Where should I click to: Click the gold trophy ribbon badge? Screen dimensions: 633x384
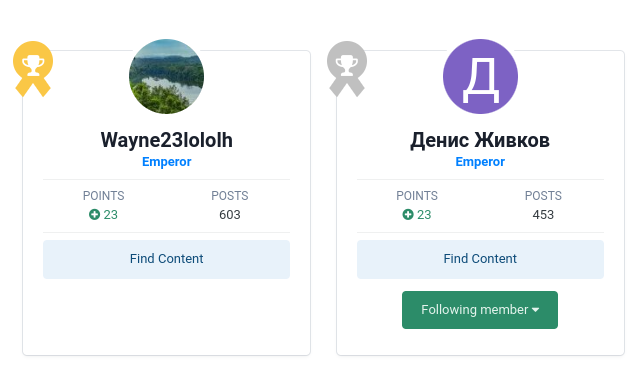click(33, 69)
